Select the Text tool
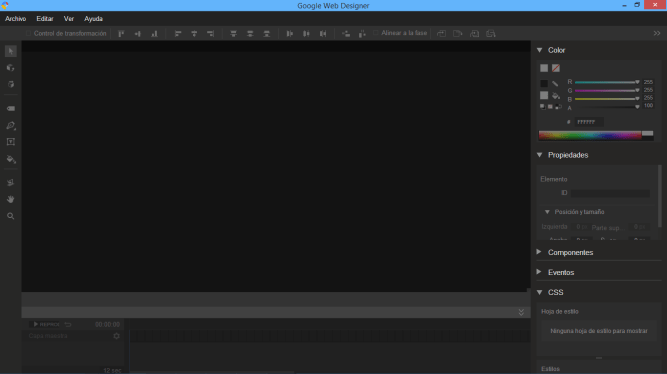This screenshot has width=667, height=374. tap(11, 142)
